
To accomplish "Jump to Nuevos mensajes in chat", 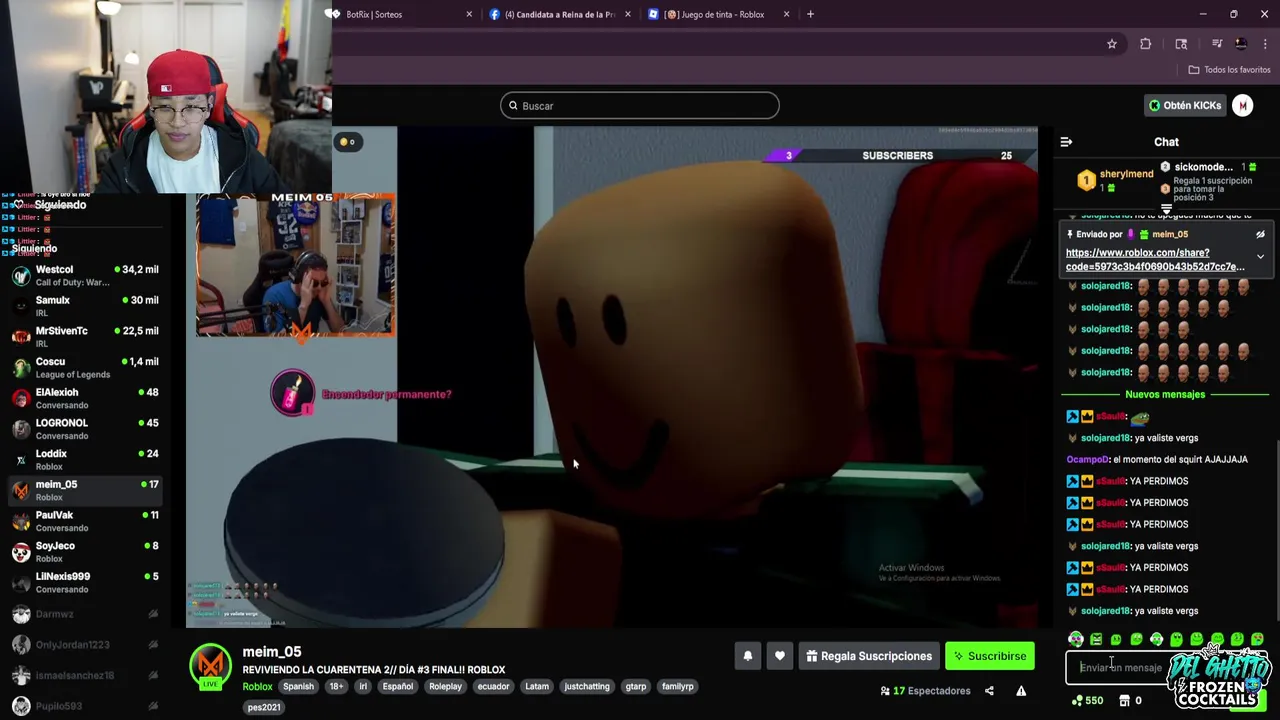I will (x=1165, y=395).
